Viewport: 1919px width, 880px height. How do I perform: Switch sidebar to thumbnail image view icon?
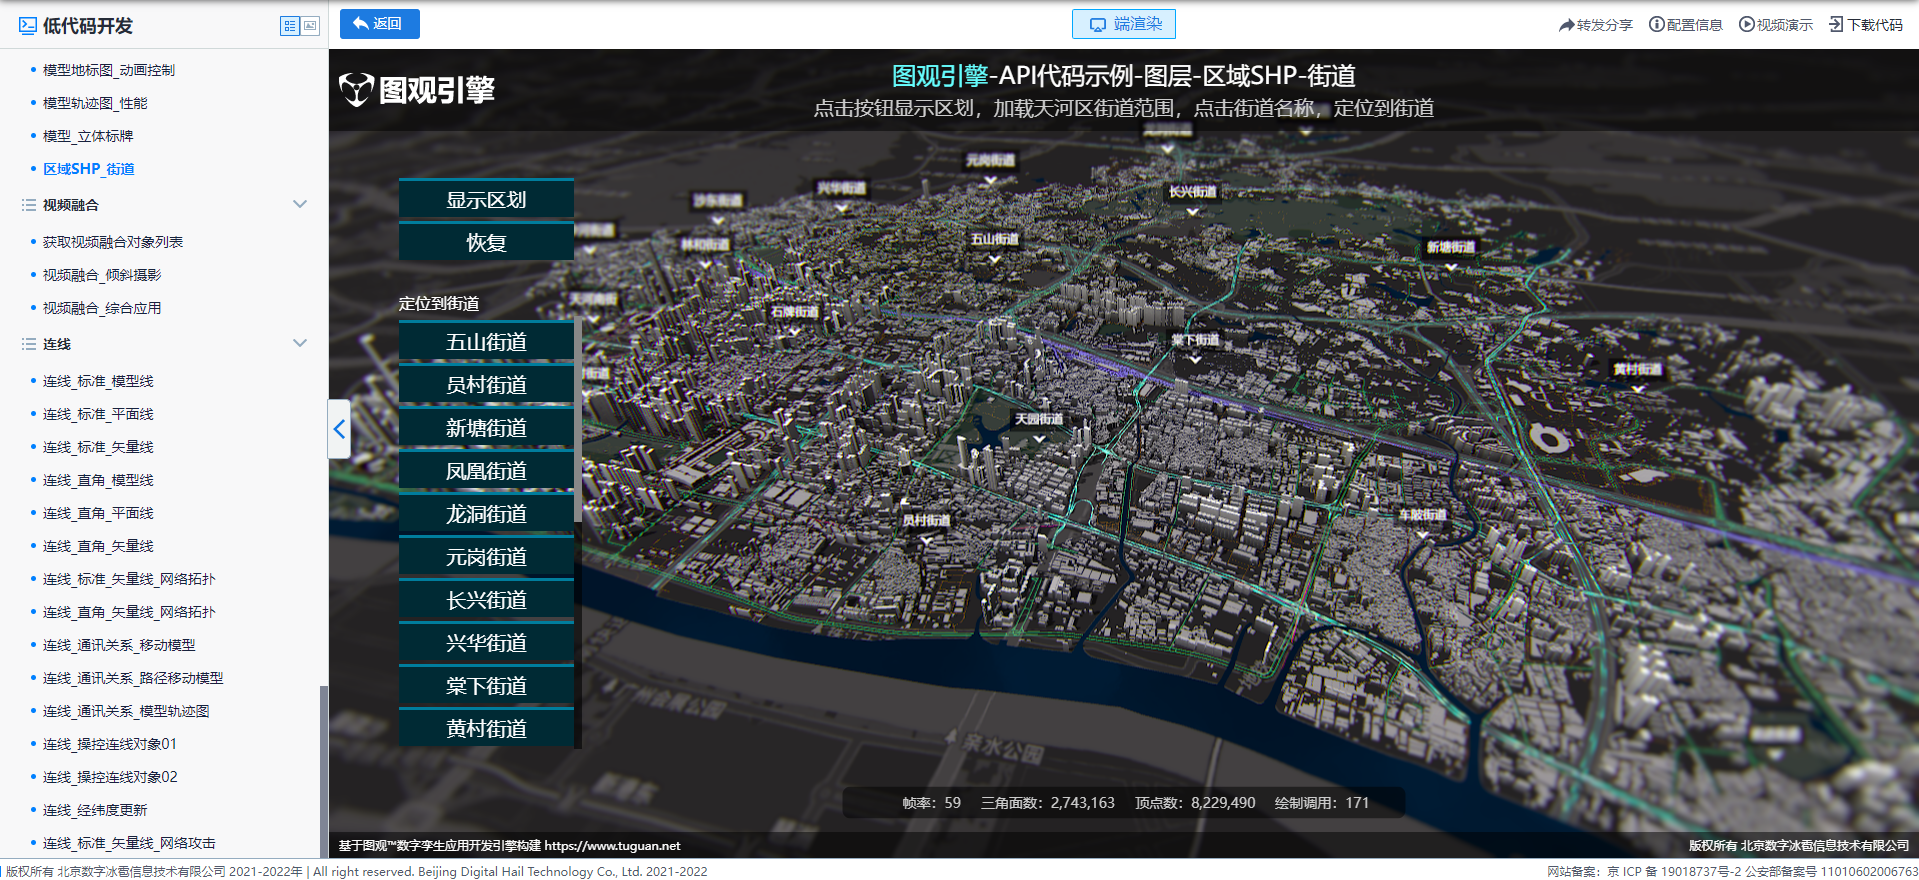click(310, 26)
